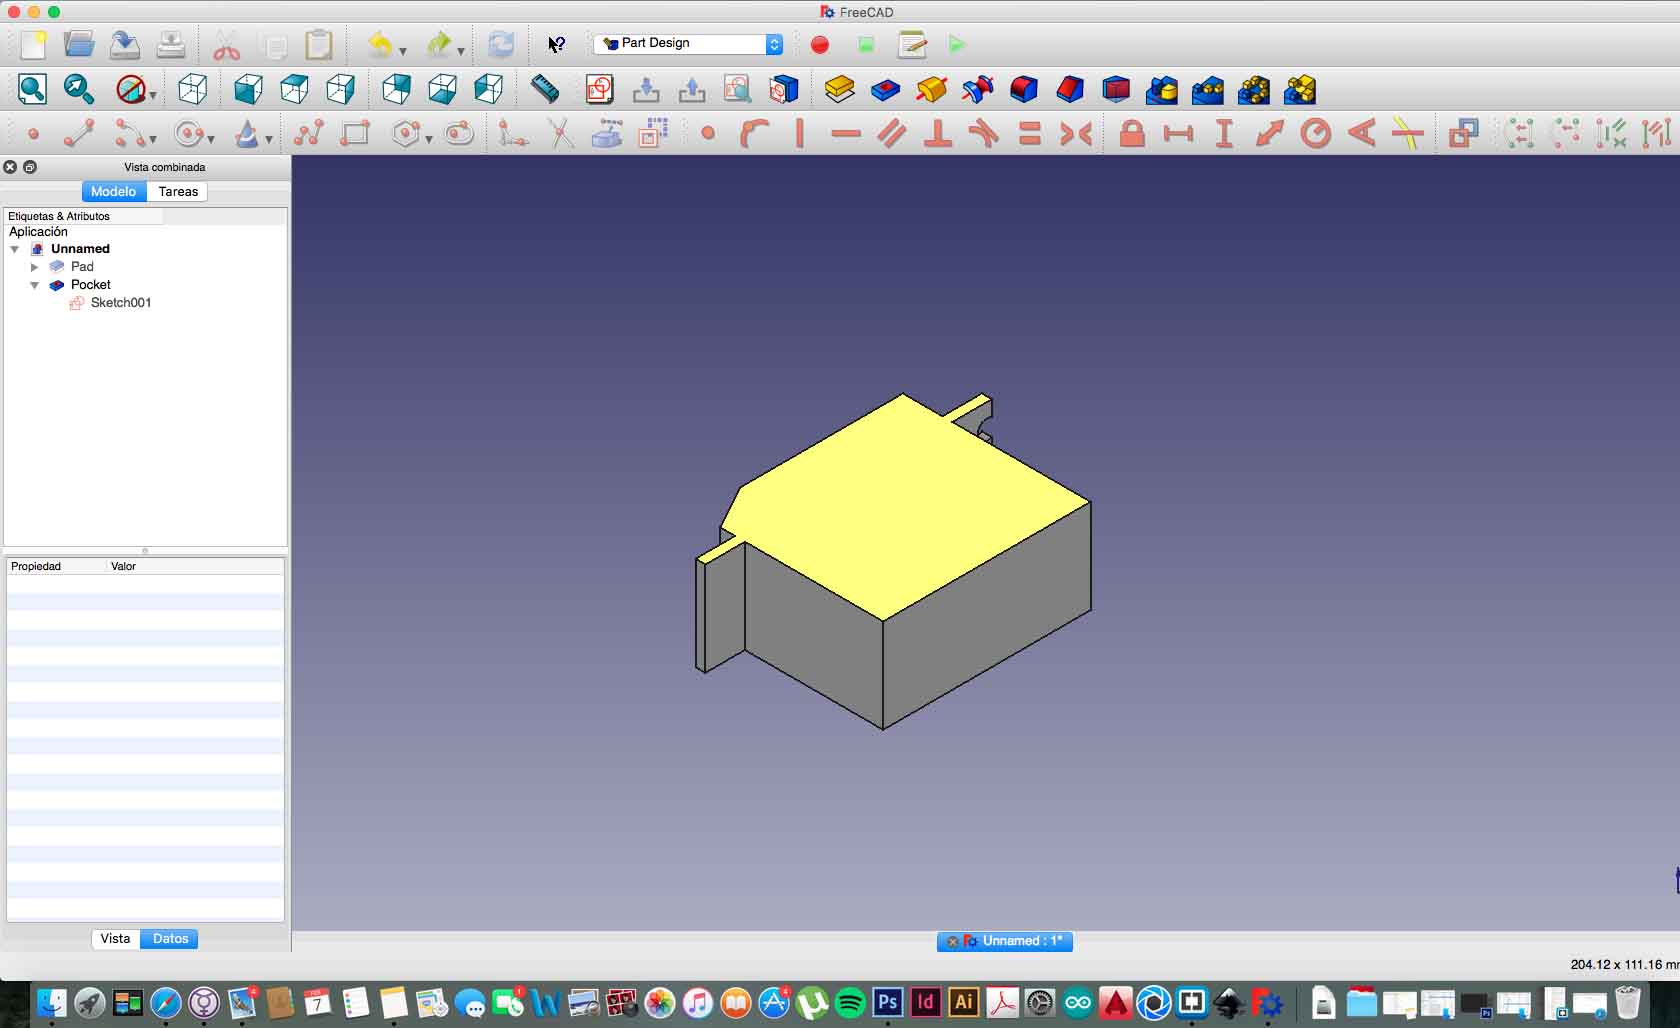Open the macros dialog notepad icon
Image resolution: width=1680 pixels, height=1028 pixels.
point(912,45)
